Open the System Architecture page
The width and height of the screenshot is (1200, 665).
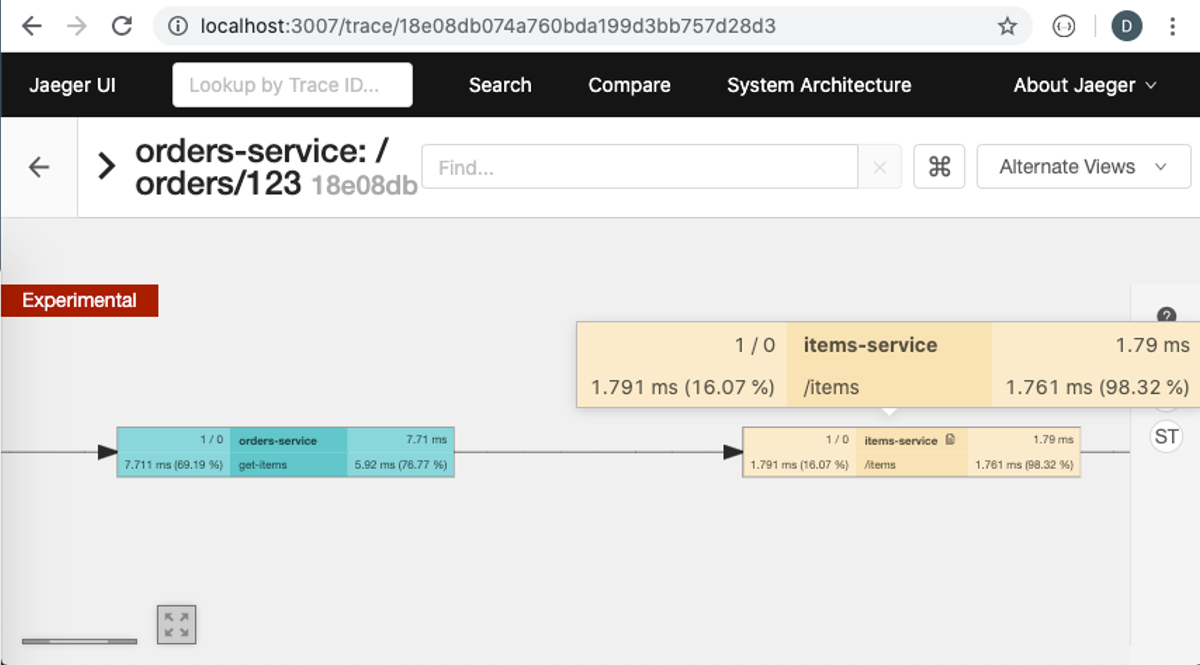tap(819, 85)
